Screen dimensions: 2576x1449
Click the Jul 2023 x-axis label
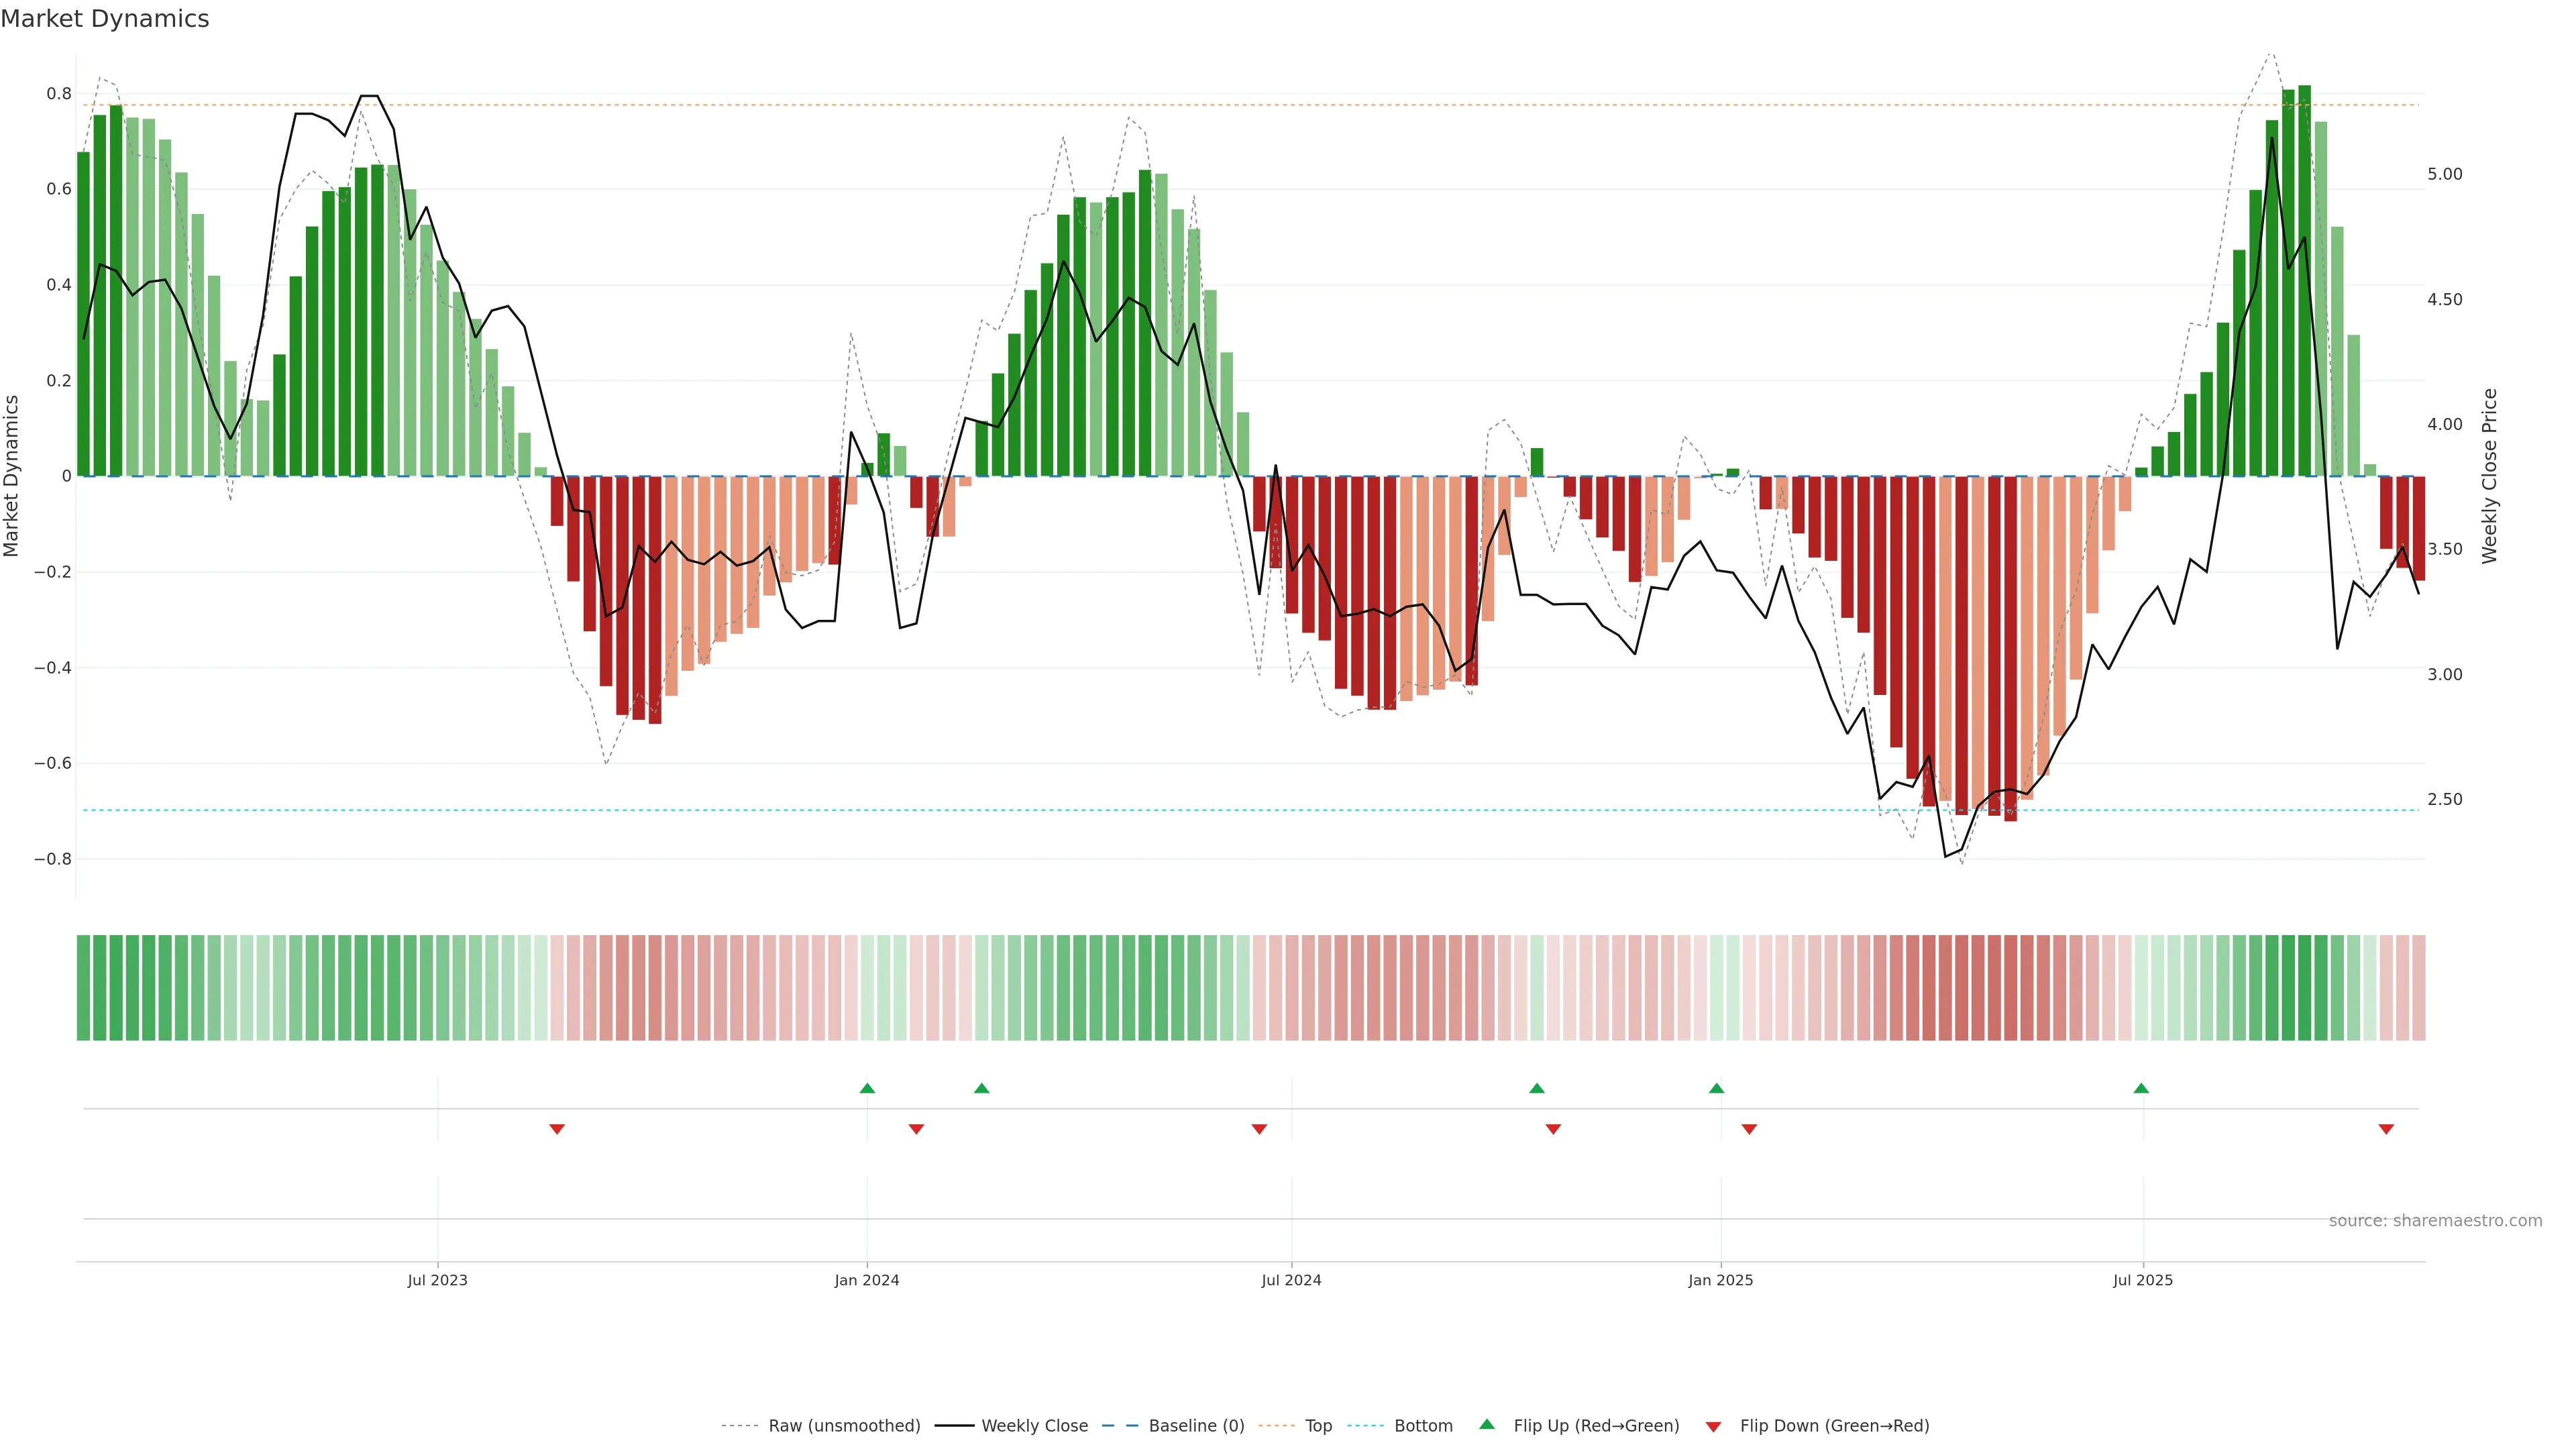(437, 1280)
